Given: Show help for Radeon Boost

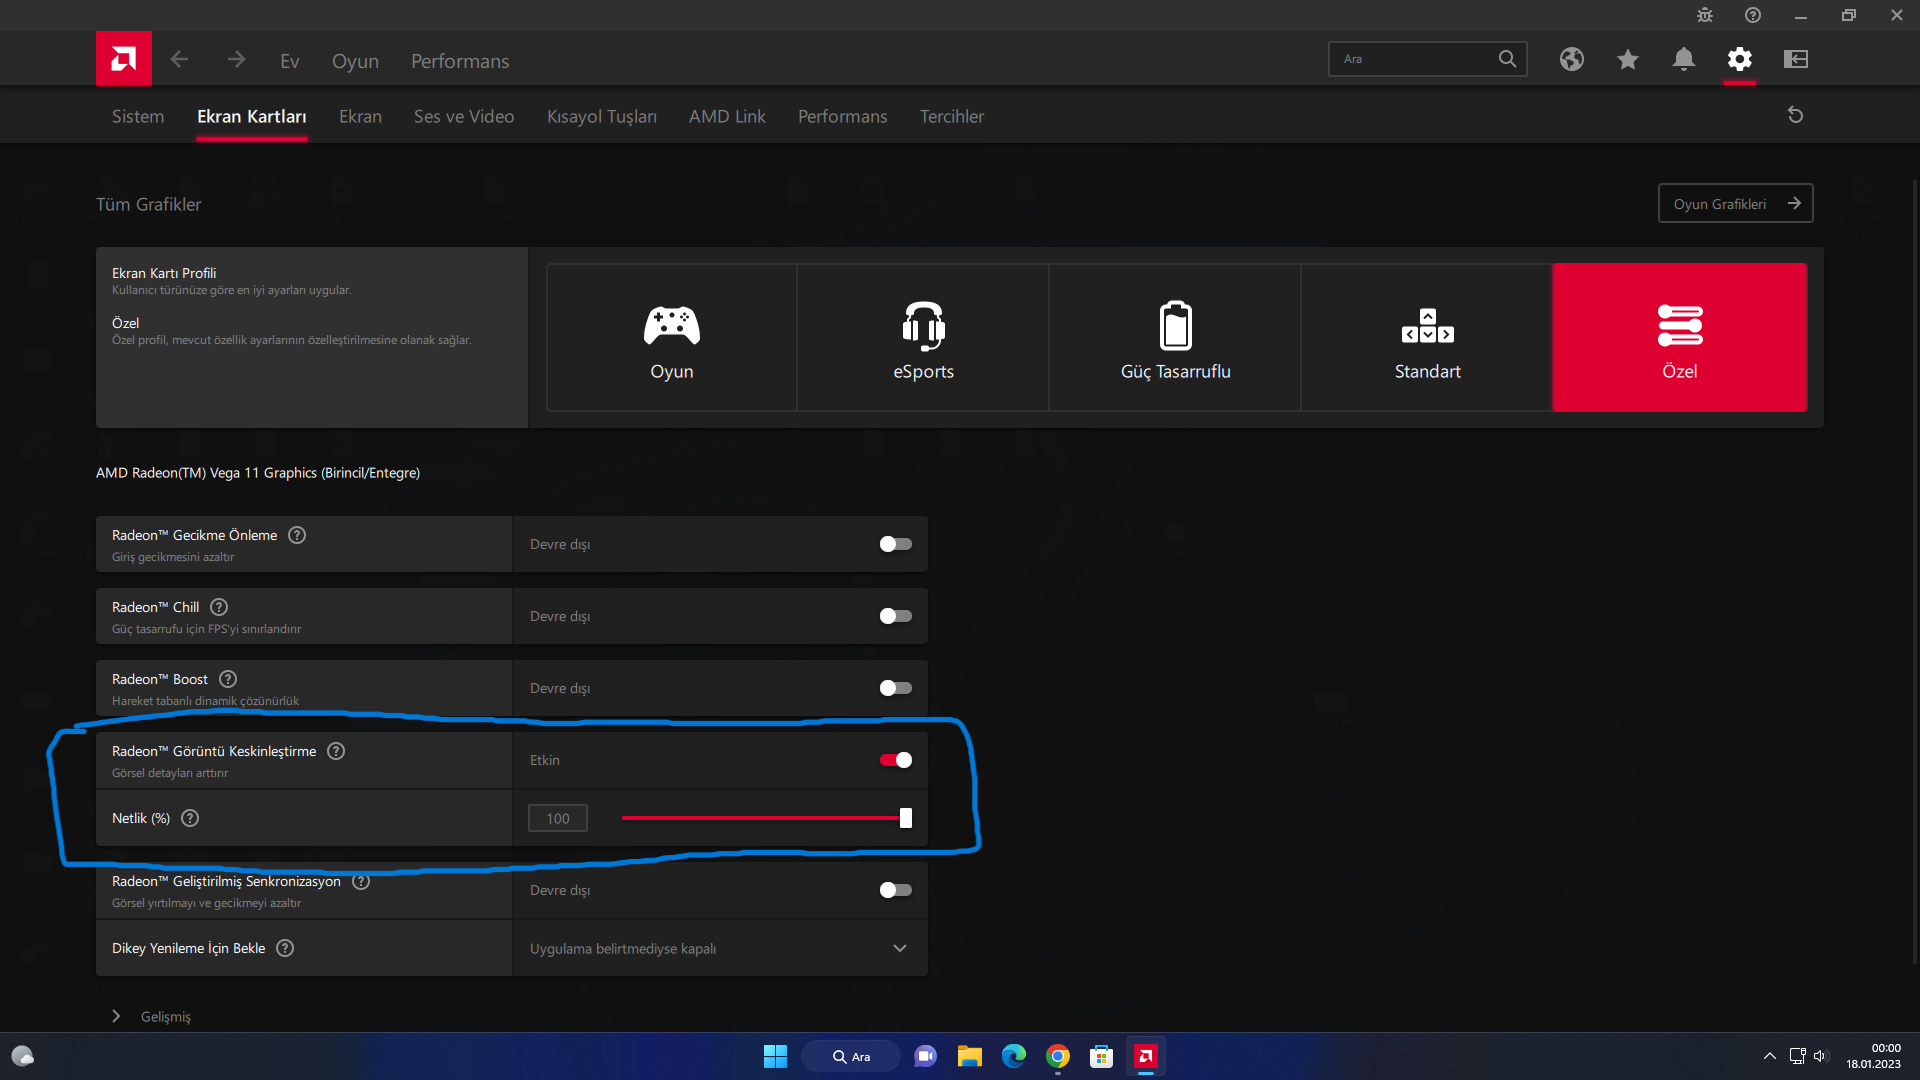Looking at the screenshot, I should 228,679.
